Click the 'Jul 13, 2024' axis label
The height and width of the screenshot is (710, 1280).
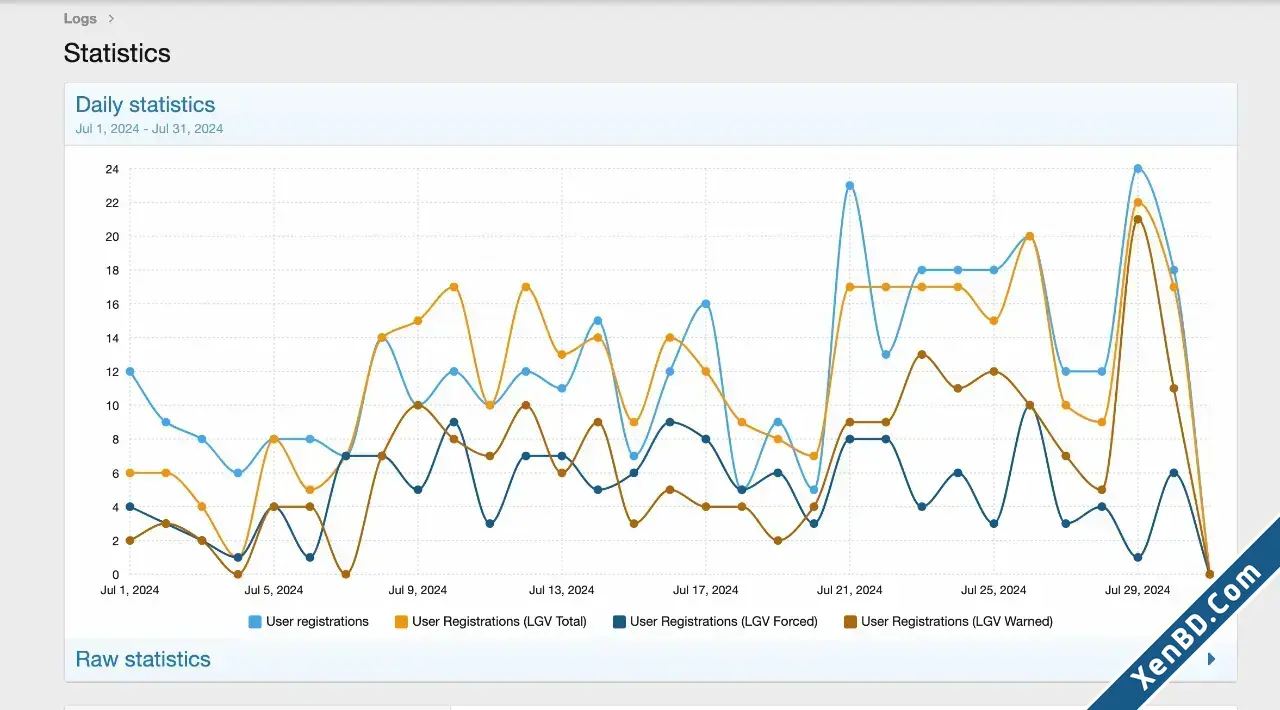click(x=562, y=590)
